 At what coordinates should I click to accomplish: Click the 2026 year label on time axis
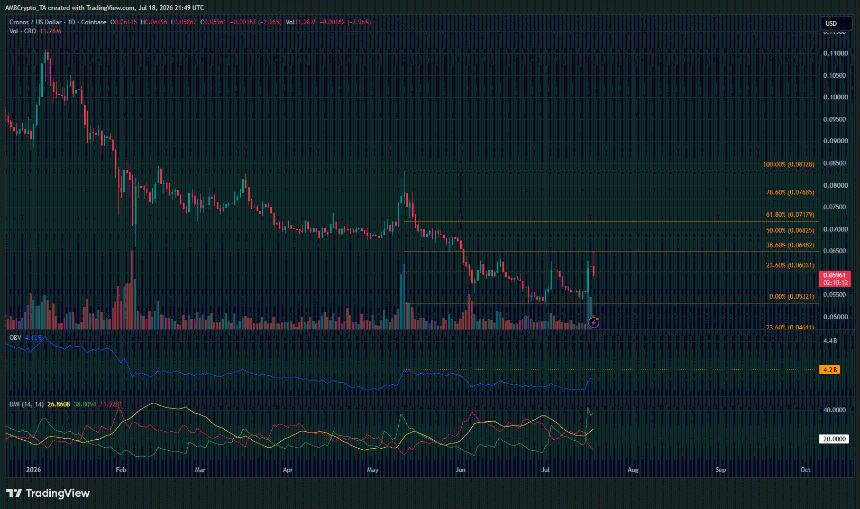click(33, 470)
